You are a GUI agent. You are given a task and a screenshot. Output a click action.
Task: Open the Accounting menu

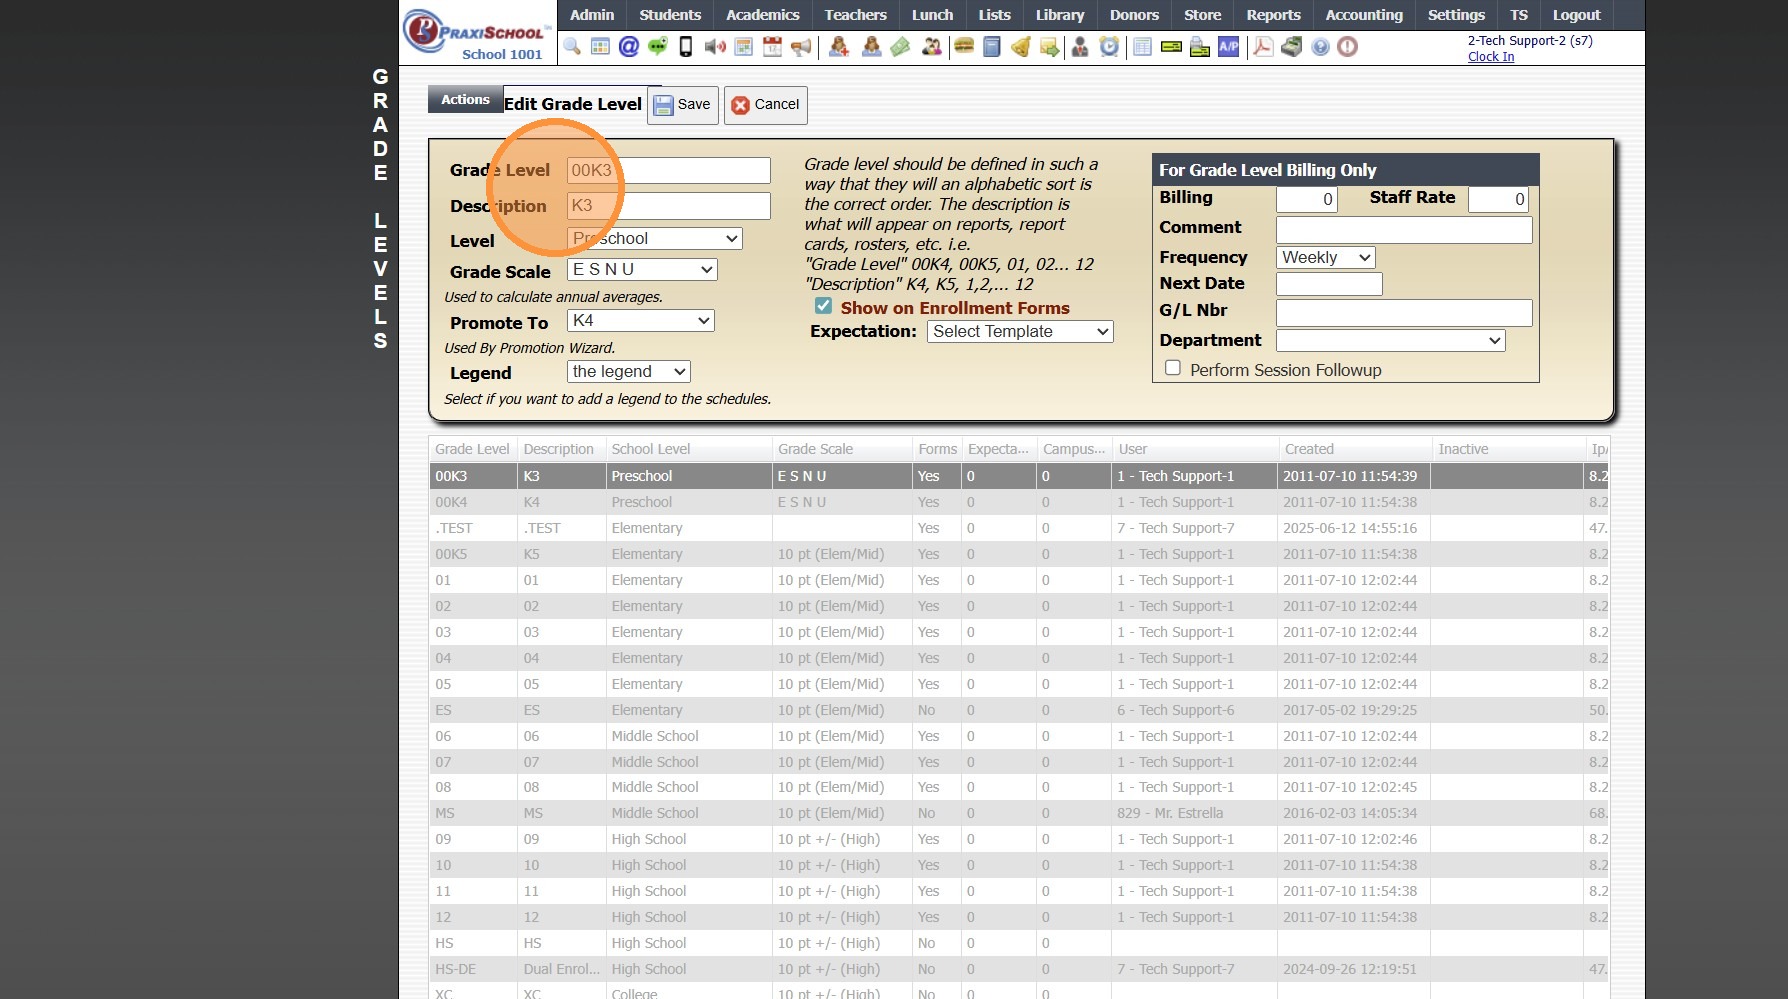click(x=1364, y=15)
